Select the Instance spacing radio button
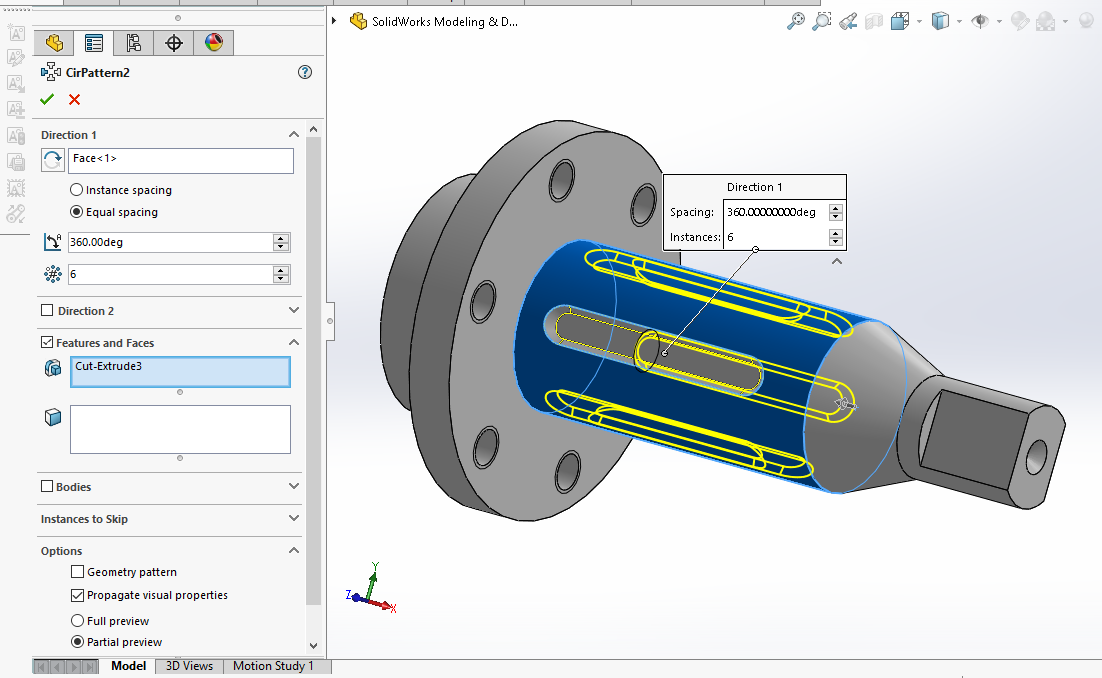The height and width of the screenshot is (678, 1102). click(77, 190)
